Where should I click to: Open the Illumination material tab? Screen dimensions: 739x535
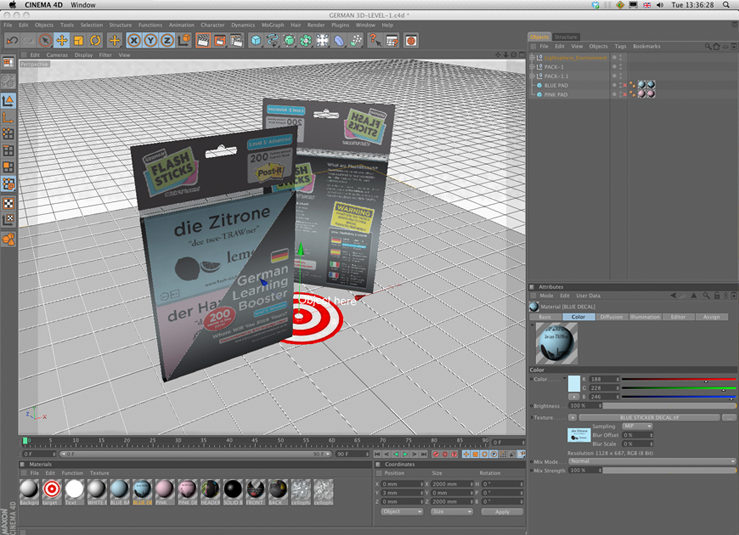(645, 317)
